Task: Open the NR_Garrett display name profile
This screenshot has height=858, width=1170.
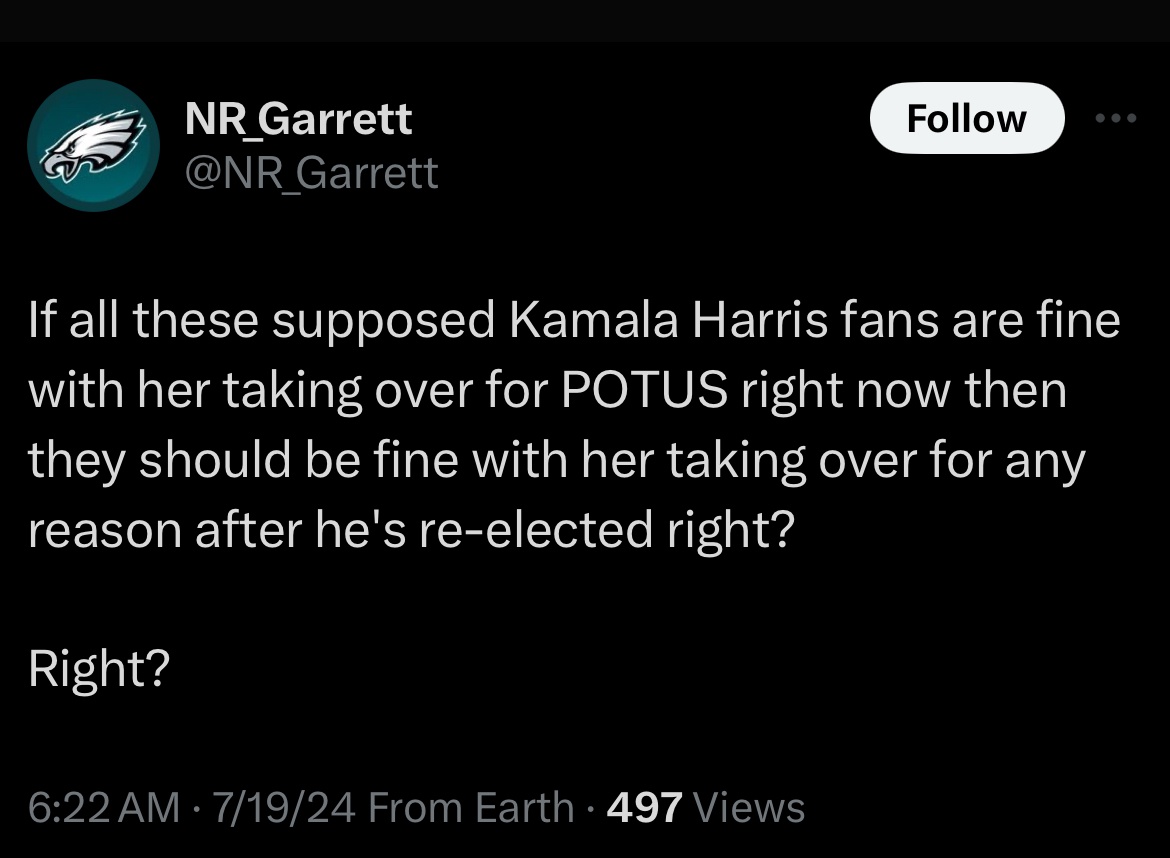Action: pos(298,120)
